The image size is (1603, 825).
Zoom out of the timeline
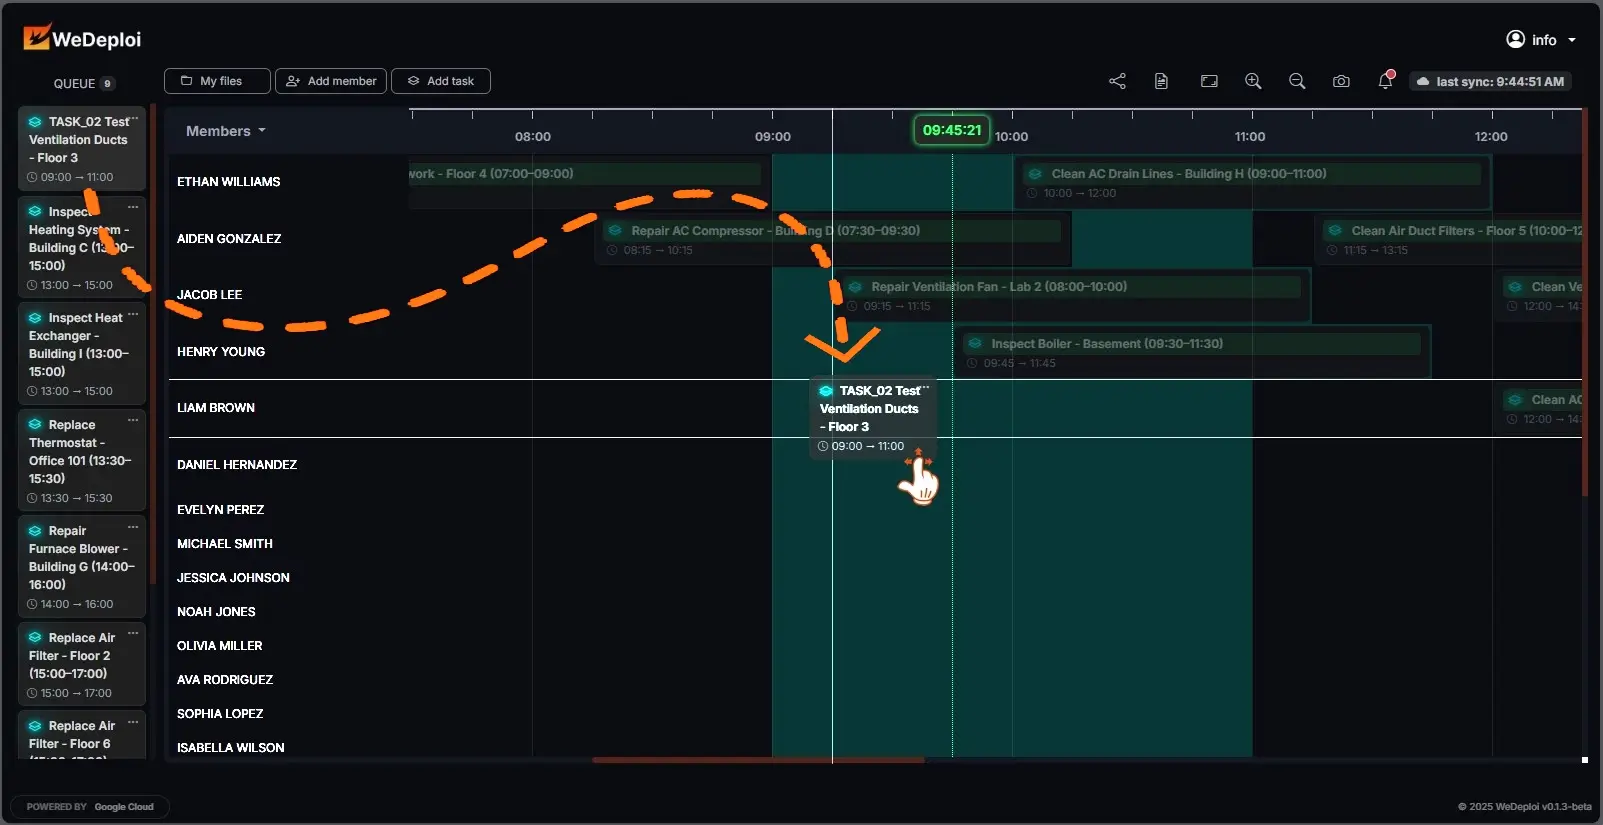[x=1297, y=81]
